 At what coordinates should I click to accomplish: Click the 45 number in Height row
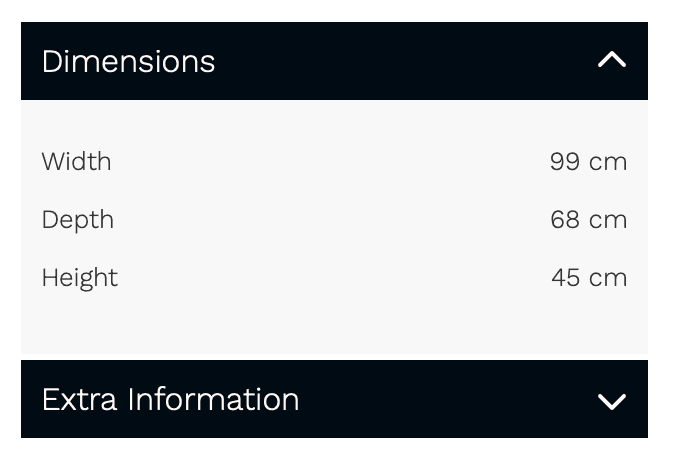click(x=566, y=278)
